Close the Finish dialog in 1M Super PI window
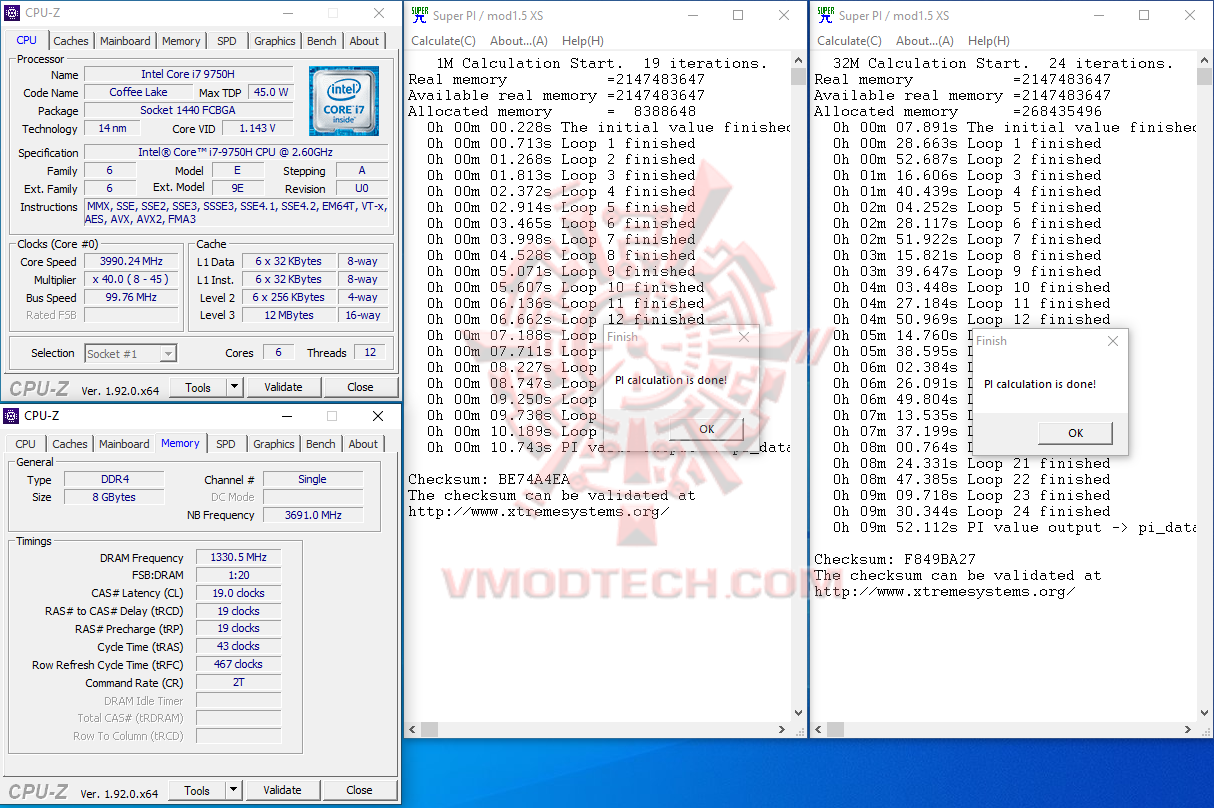The width and height of the screenshot is (1214, 808). click(x=744, y=338)
